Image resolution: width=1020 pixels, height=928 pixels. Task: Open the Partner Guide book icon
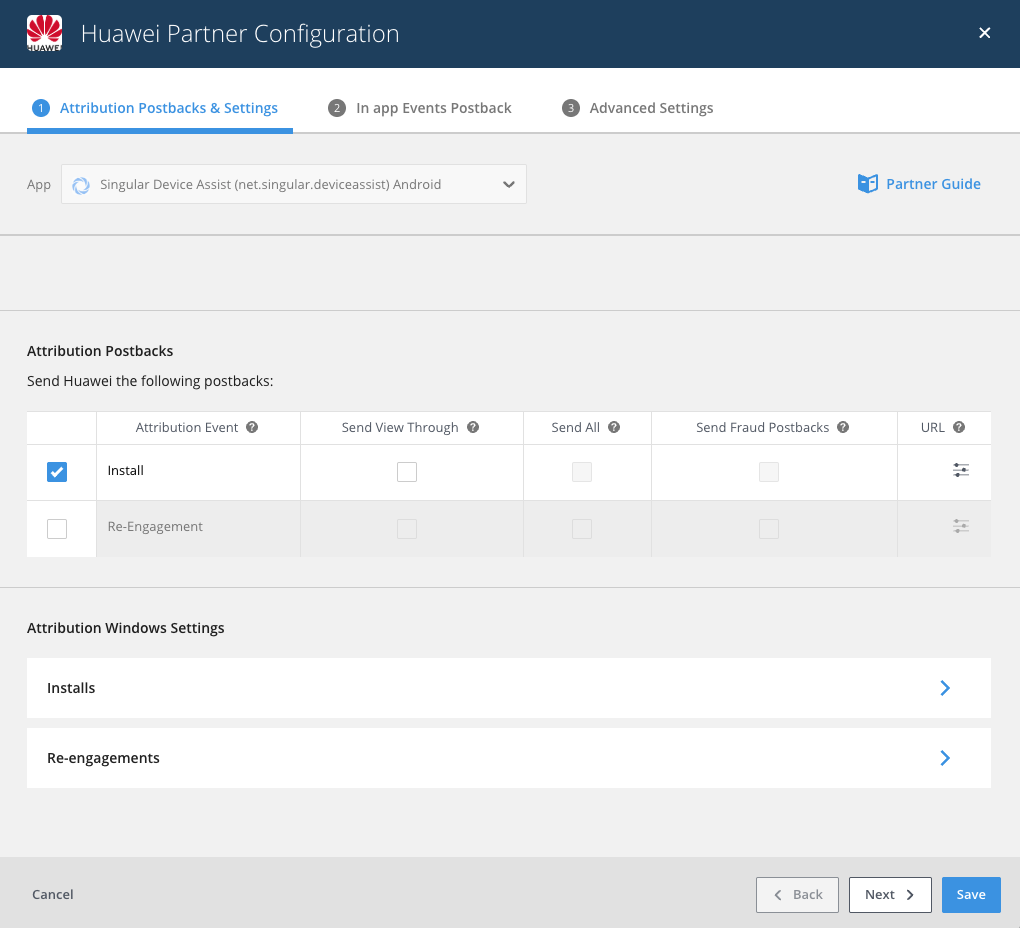pos(868,184)
